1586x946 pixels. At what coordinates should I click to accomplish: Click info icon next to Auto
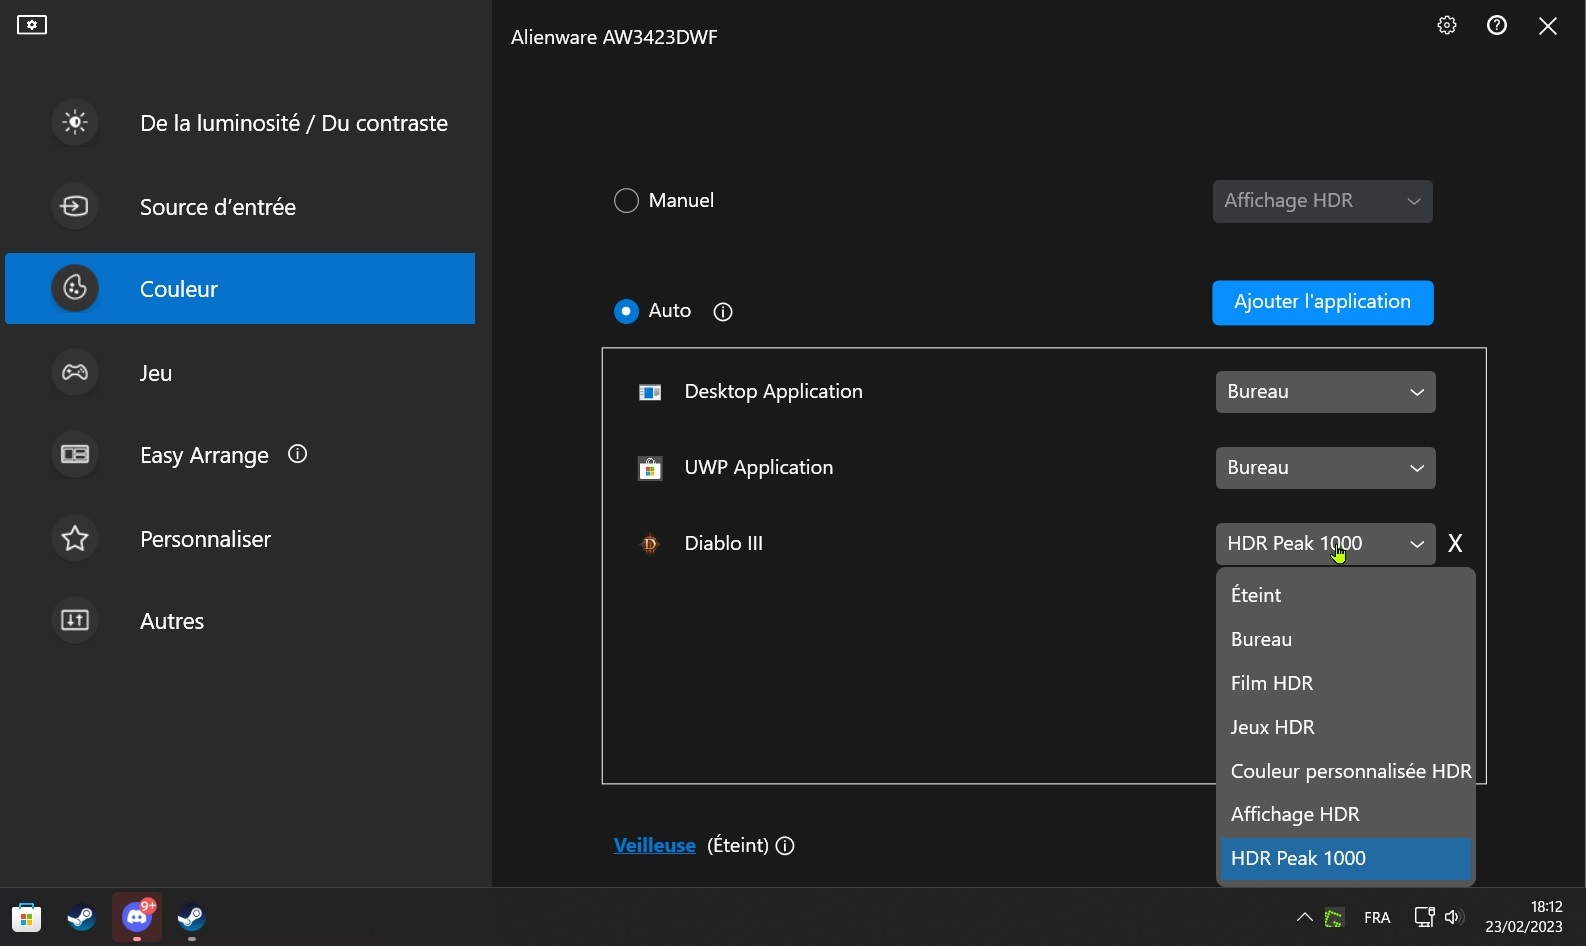[x=723, y=312]
